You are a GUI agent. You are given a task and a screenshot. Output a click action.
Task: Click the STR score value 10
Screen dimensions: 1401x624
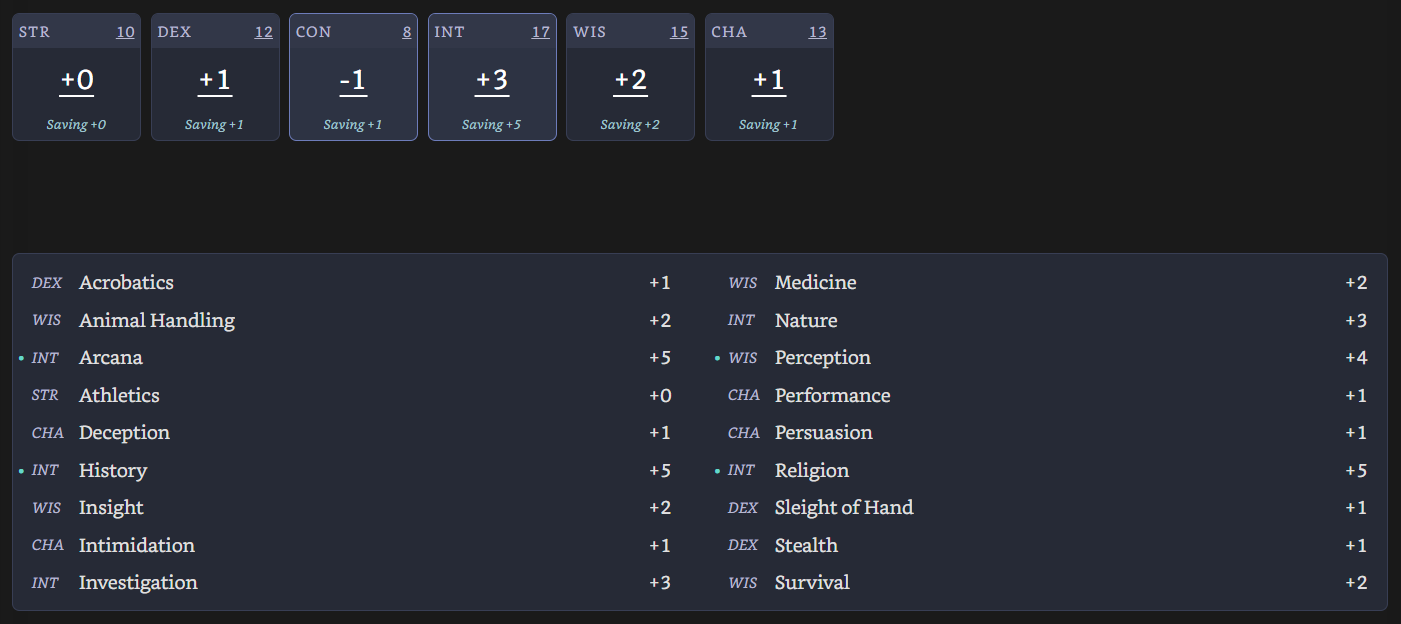[125, 32]
